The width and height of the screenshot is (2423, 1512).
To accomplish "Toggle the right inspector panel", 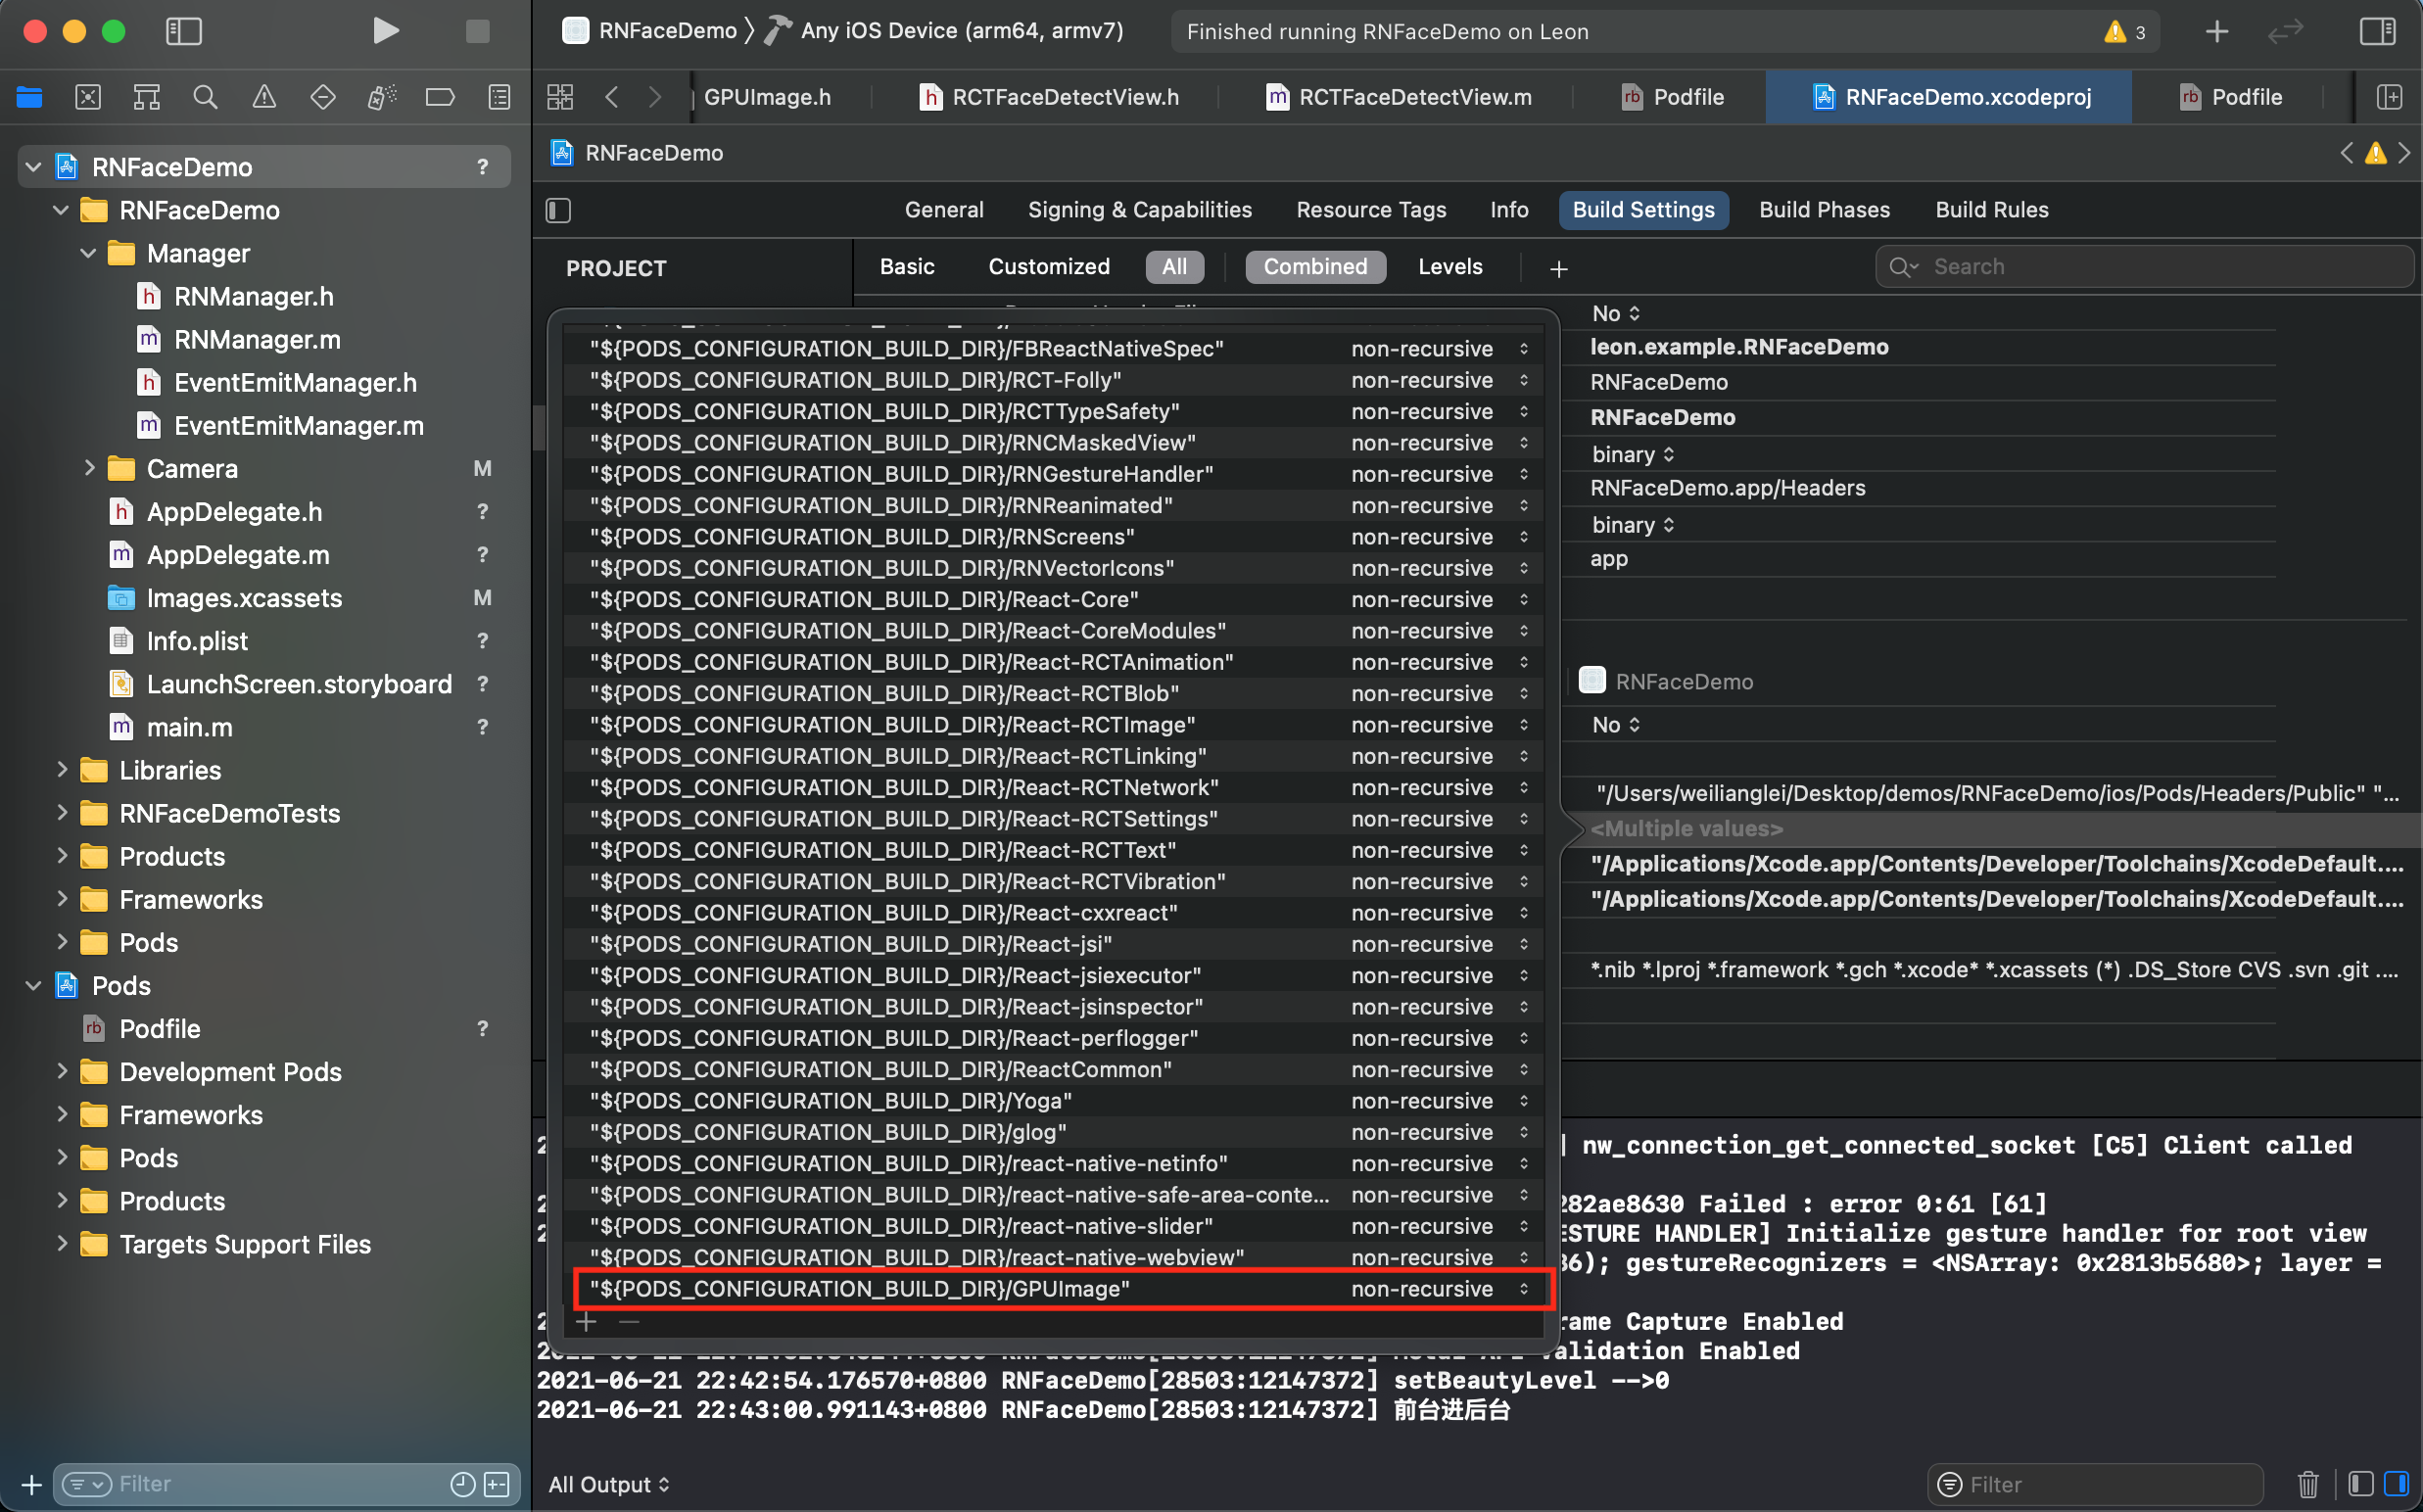I will 2377,31.
